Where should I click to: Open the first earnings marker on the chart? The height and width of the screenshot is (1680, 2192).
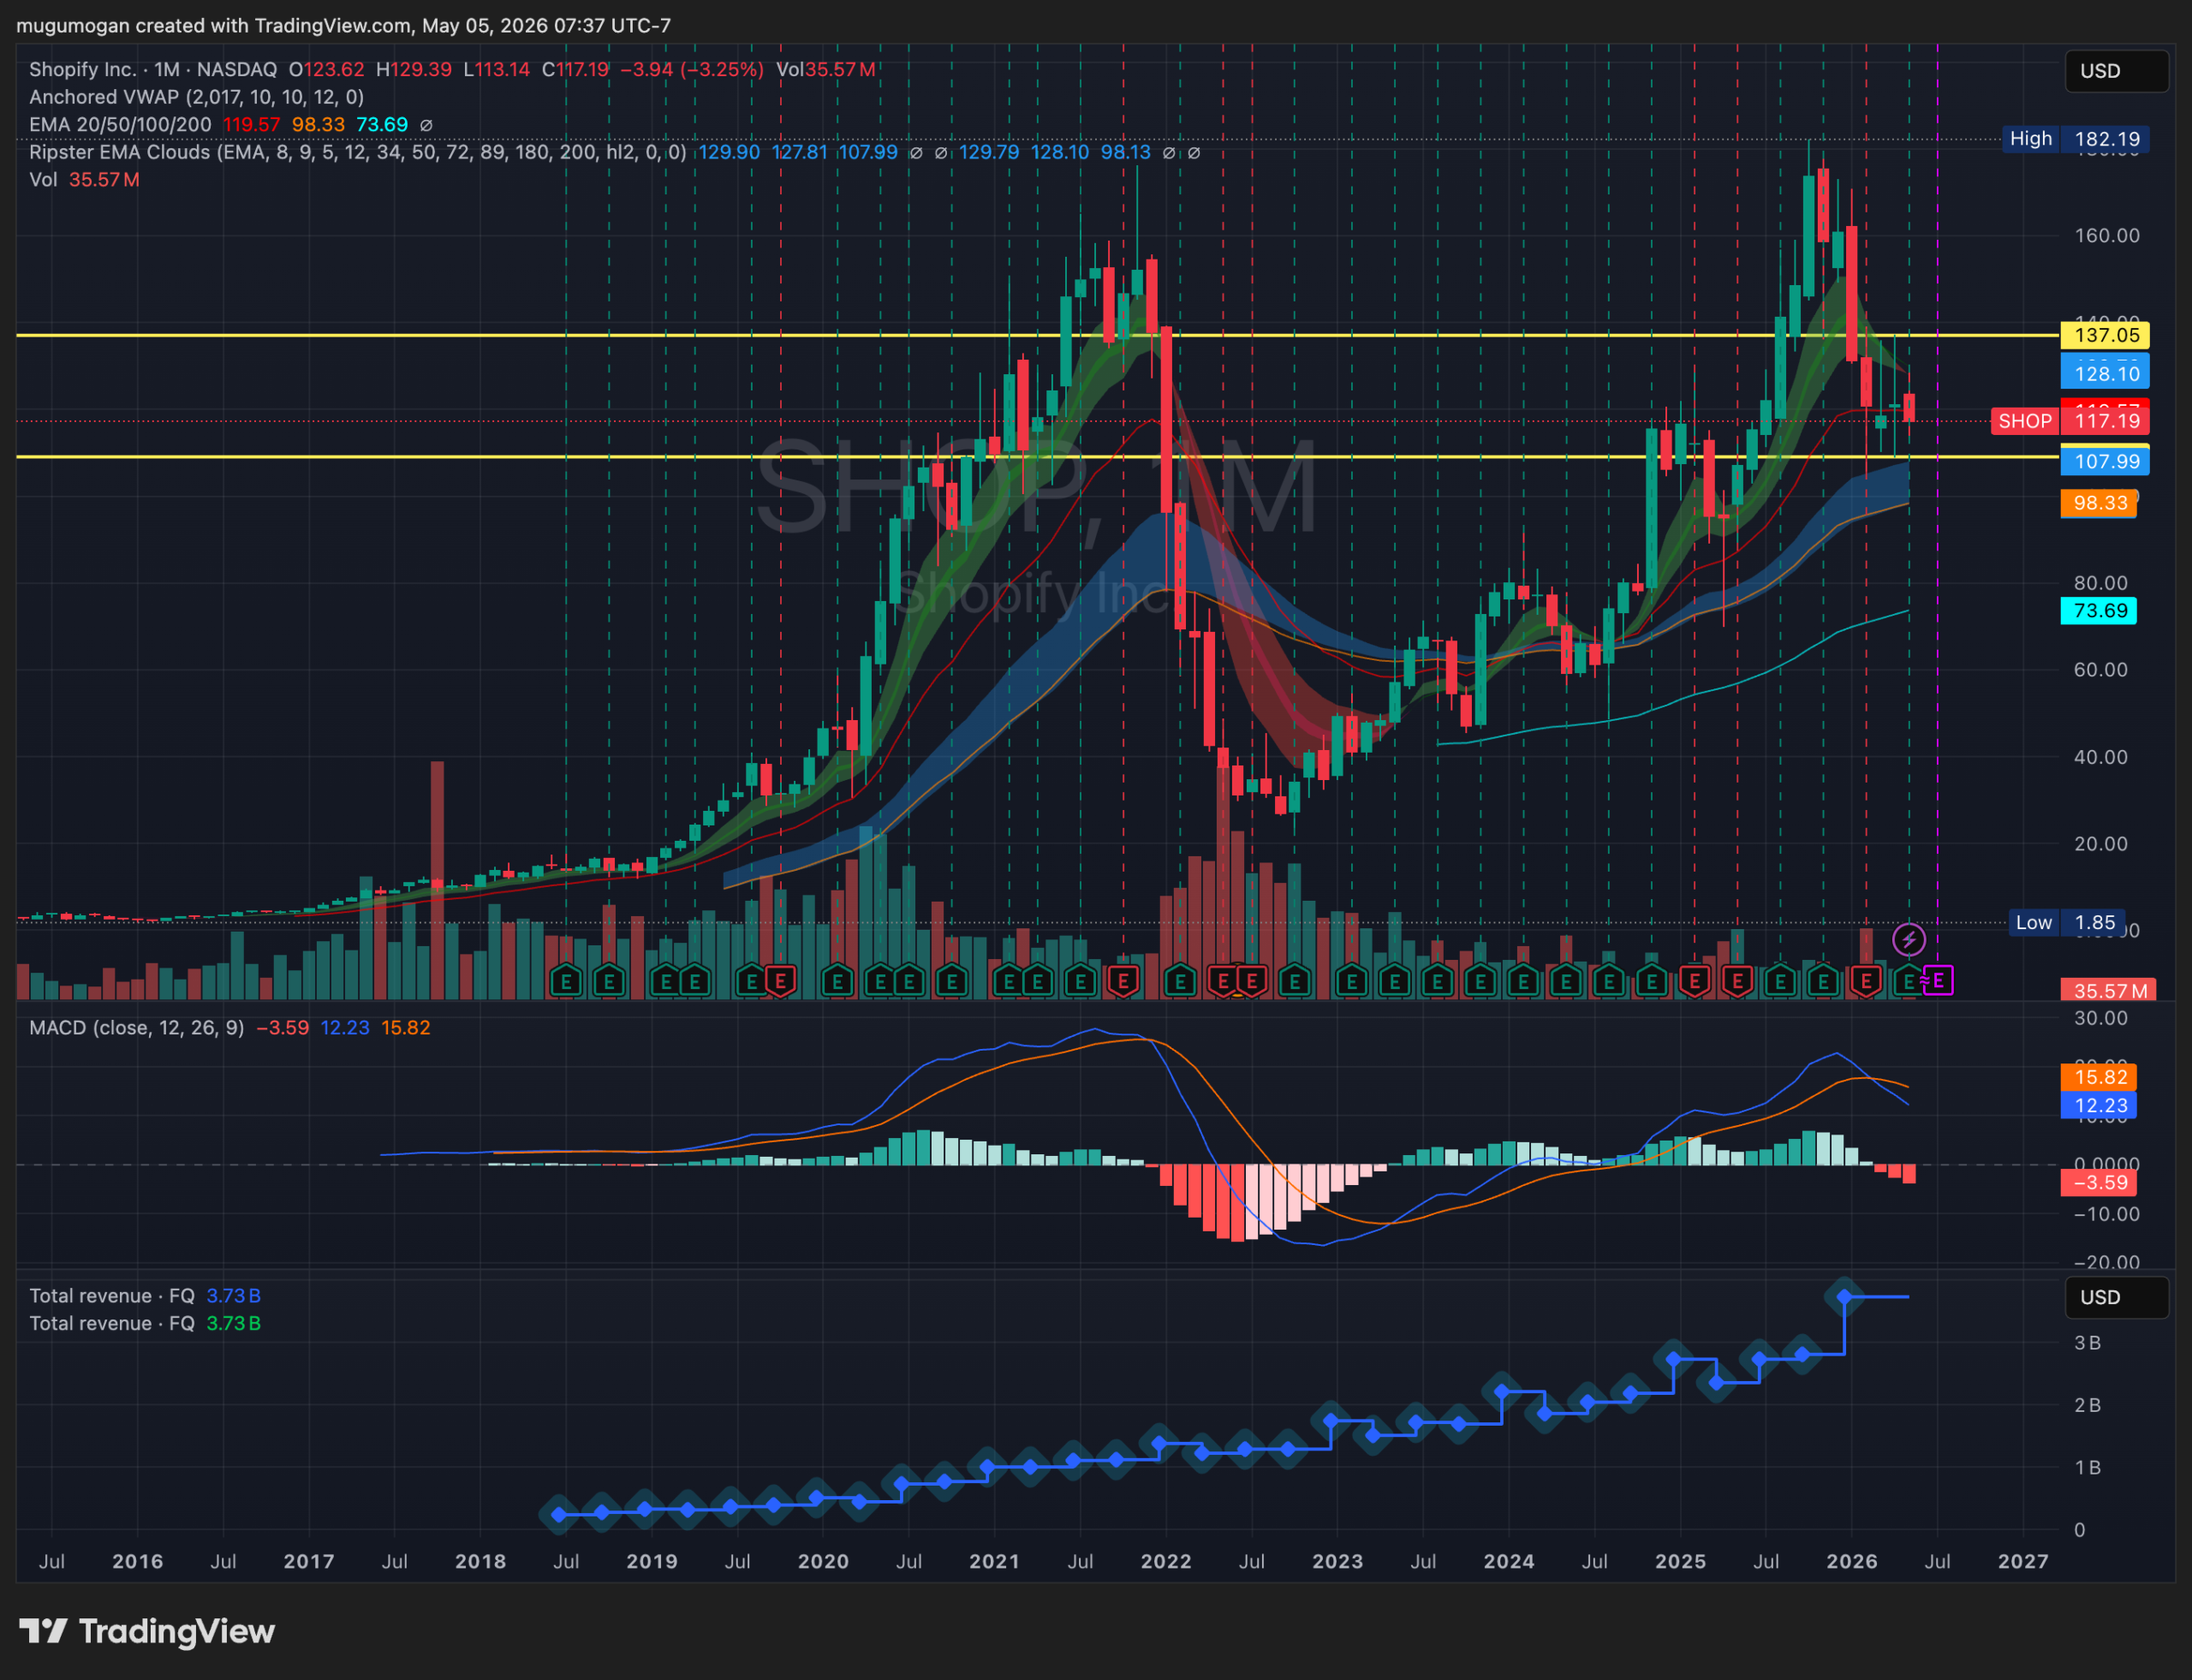point(566,981)
